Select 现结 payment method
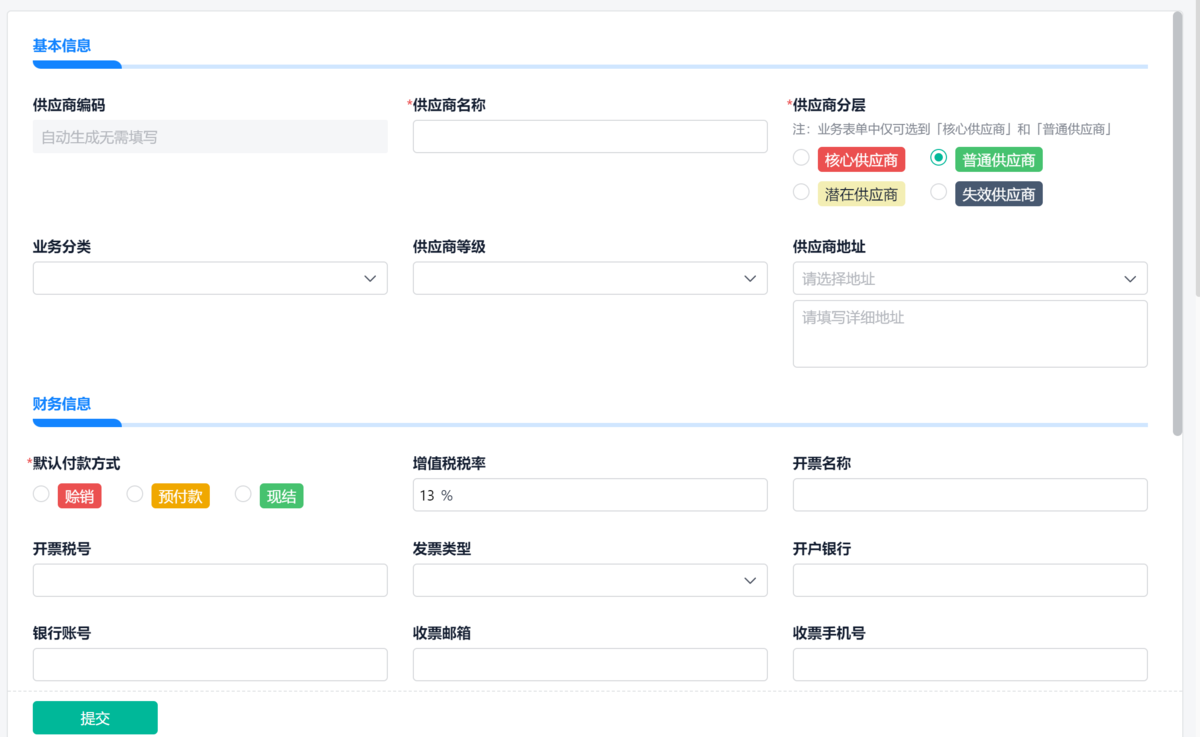This screenshot has width=1200, height=737. [x=243, y=494]
